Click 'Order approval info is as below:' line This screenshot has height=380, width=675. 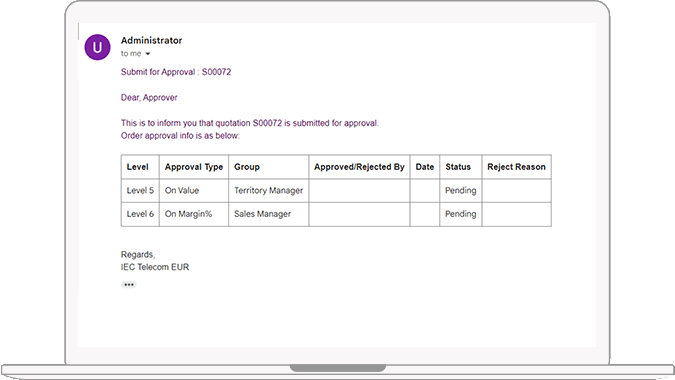pos(180,136)
